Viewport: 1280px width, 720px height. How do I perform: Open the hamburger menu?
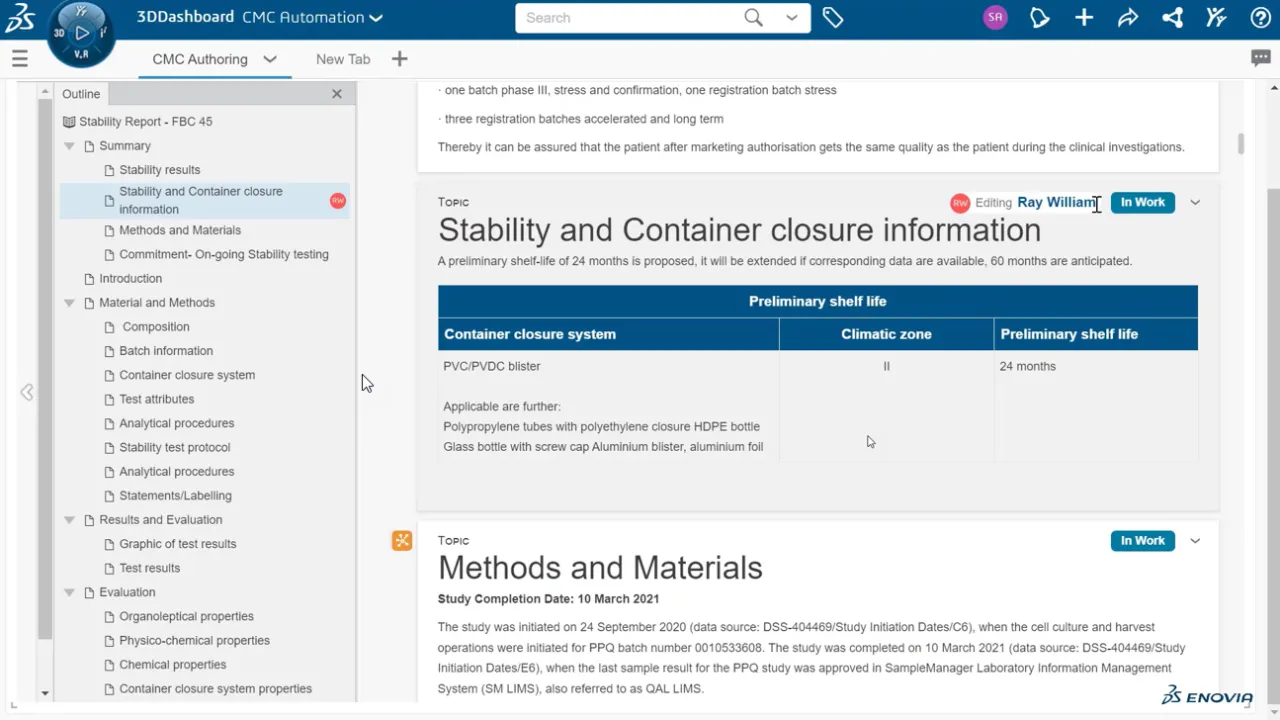(x=20, y=59)
